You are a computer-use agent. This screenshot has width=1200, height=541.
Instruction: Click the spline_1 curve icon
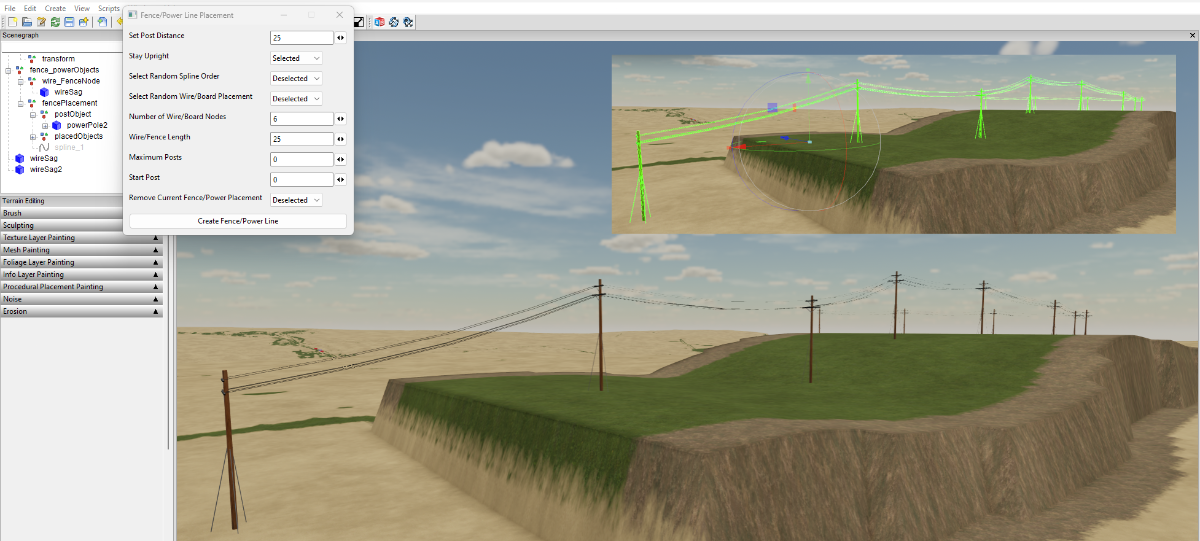45,147
